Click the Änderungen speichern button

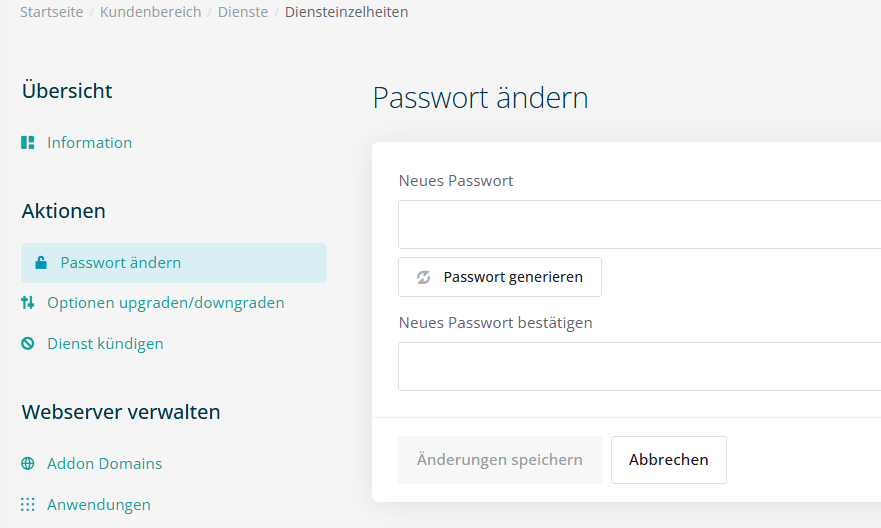[x=499, y=460]
